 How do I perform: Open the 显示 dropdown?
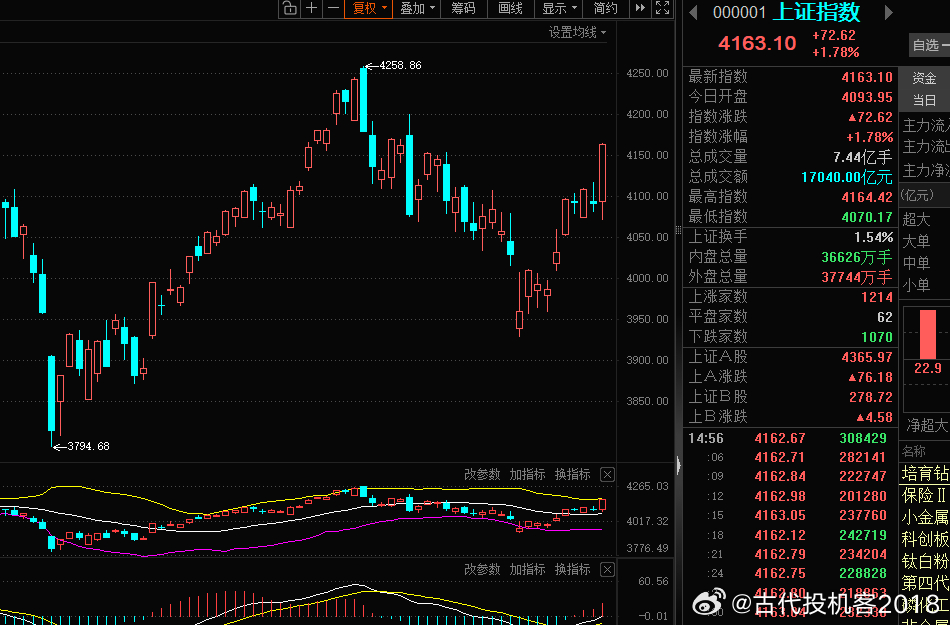click(559, 8)
